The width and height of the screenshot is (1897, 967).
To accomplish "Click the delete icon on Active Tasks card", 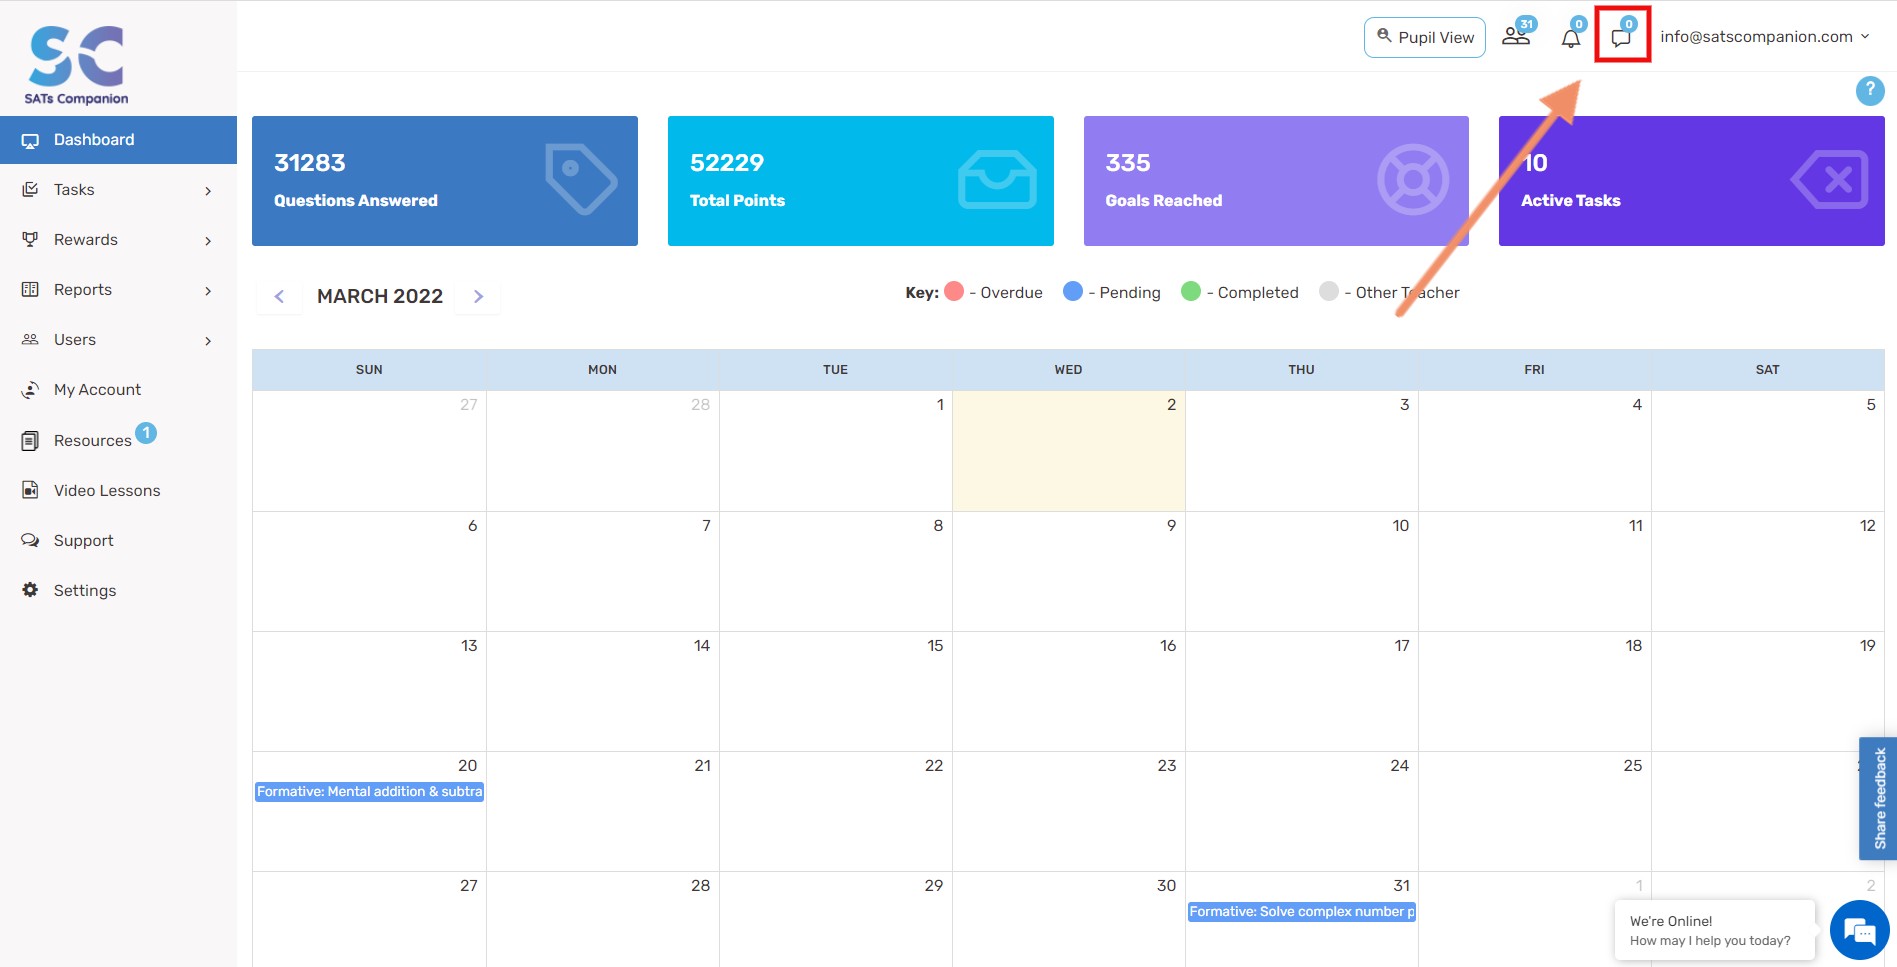I will [x=1829, y=180].
